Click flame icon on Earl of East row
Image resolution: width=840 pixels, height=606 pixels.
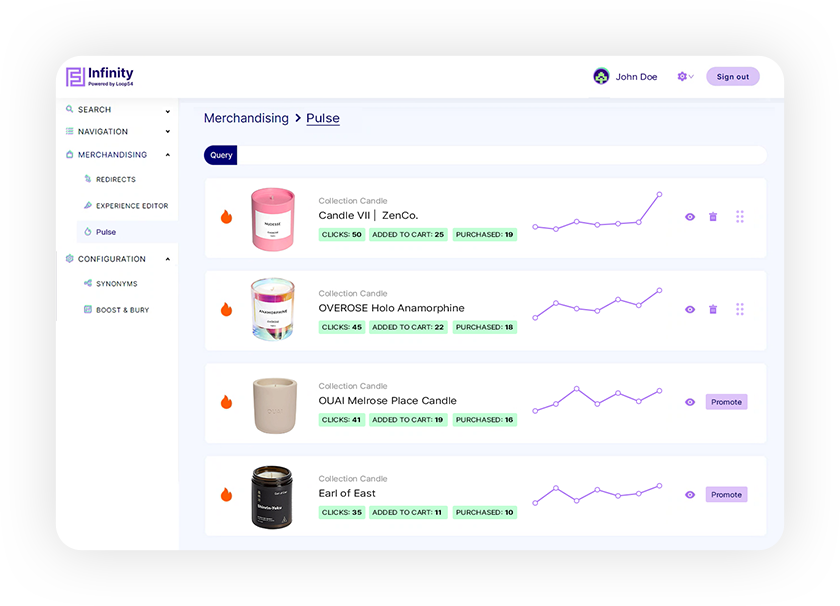tap(227, 495)
